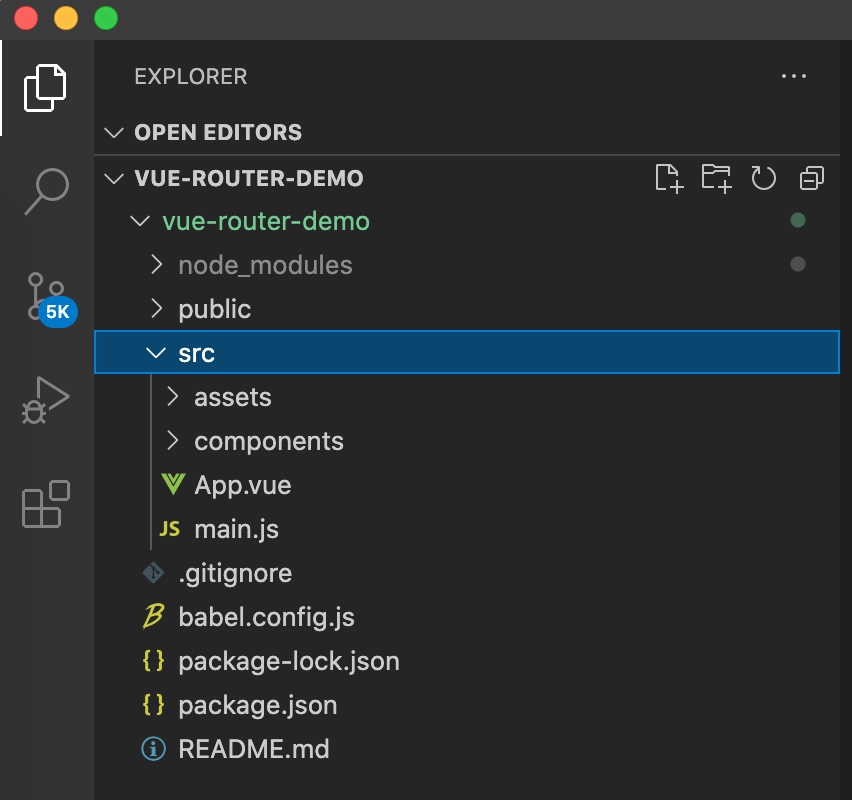Viewport: 852px width, 800px height.
Task: Click the git icon beside .gitignore
Action: (x=153, y=573)
